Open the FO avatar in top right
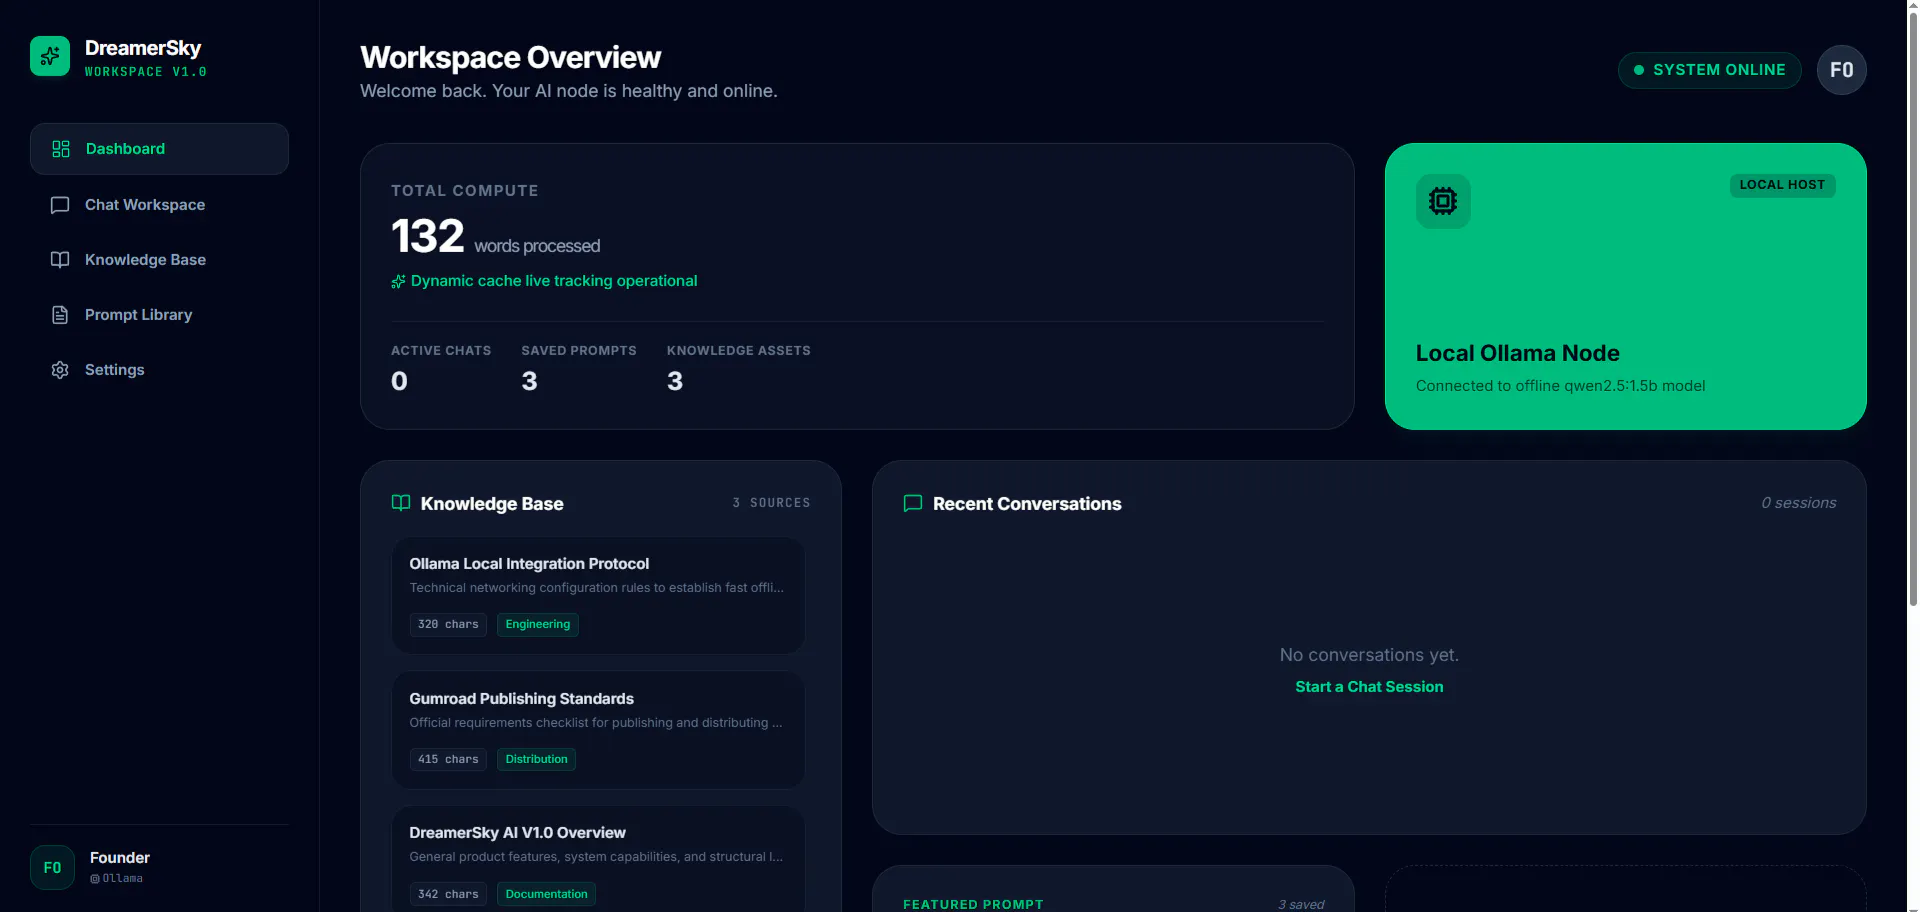The width and height of the screenshot is (1920, 912). point(1841,70)
